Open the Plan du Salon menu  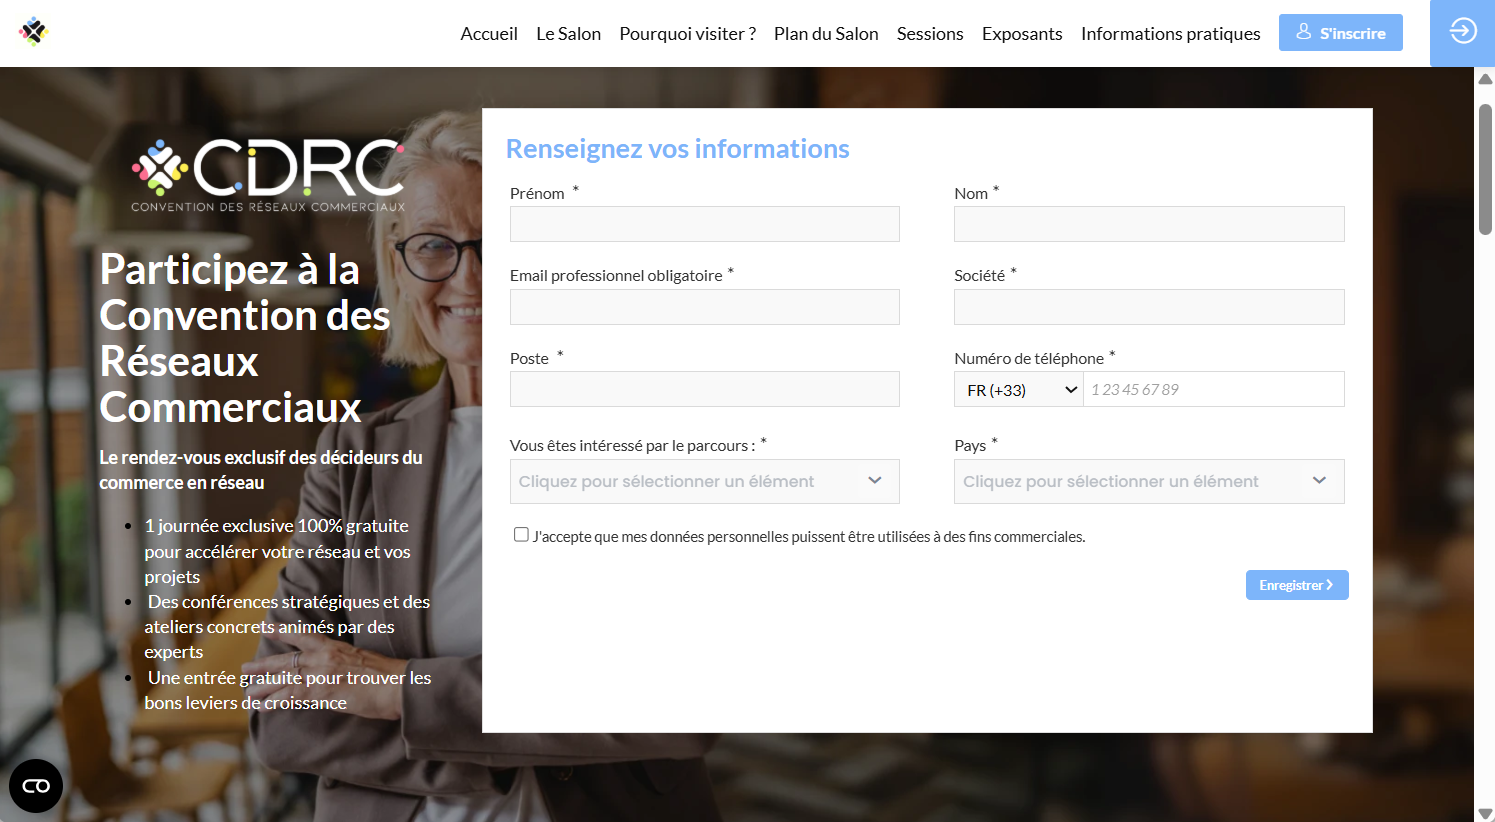pyautogui.click(x=826, y=34)
